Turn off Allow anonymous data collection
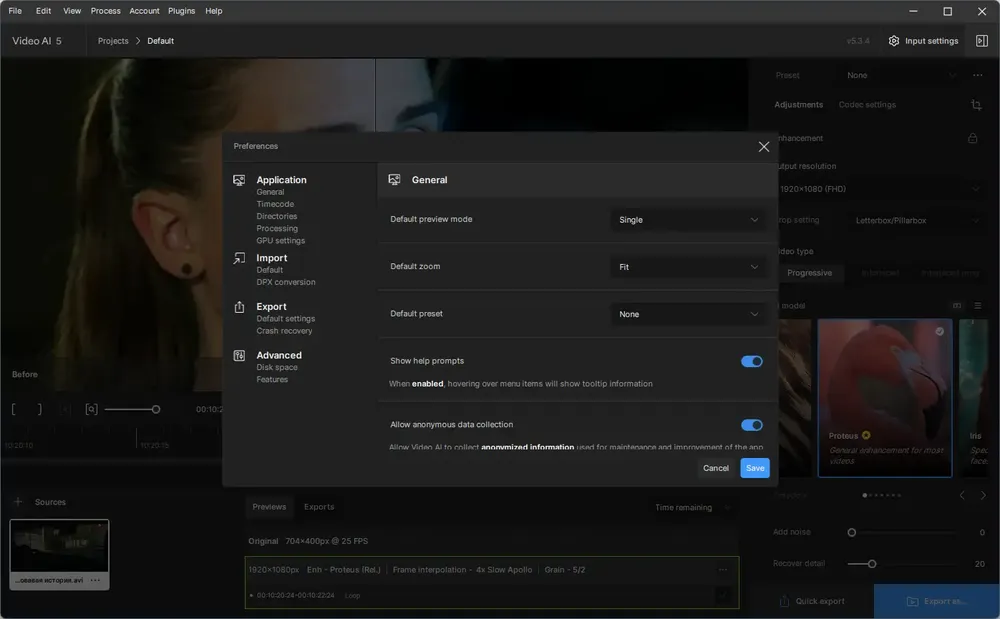This screenshot has width=1000, height=619. 751,425
